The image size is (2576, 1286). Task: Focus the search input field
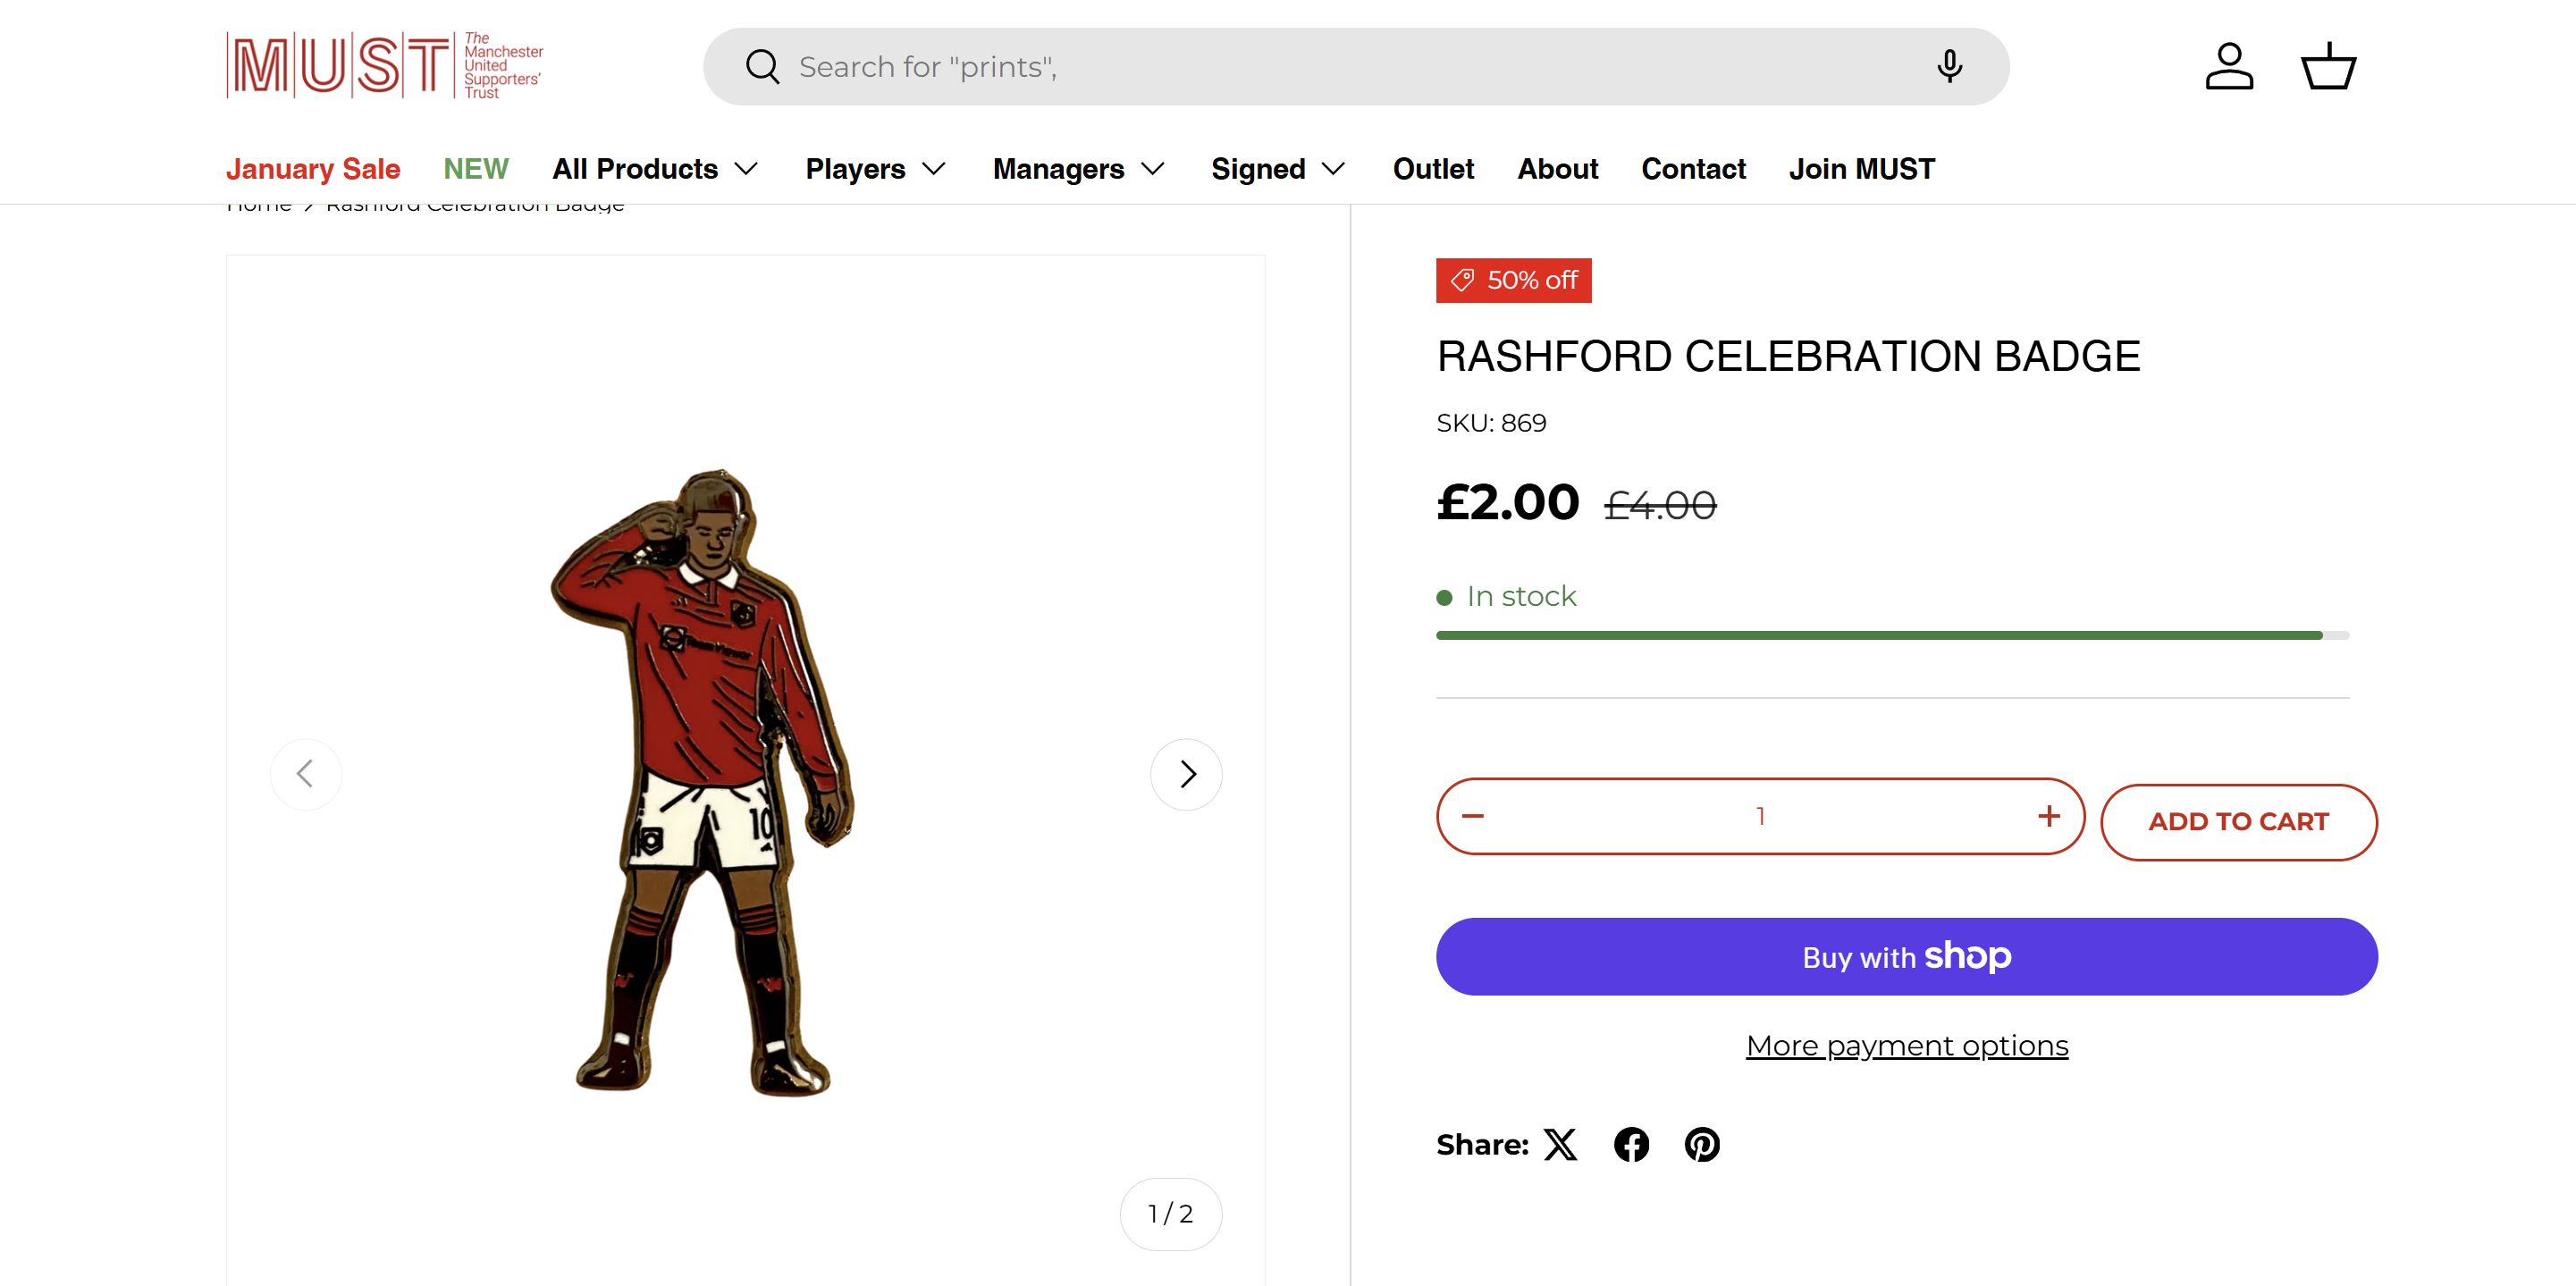point(1350,67)
